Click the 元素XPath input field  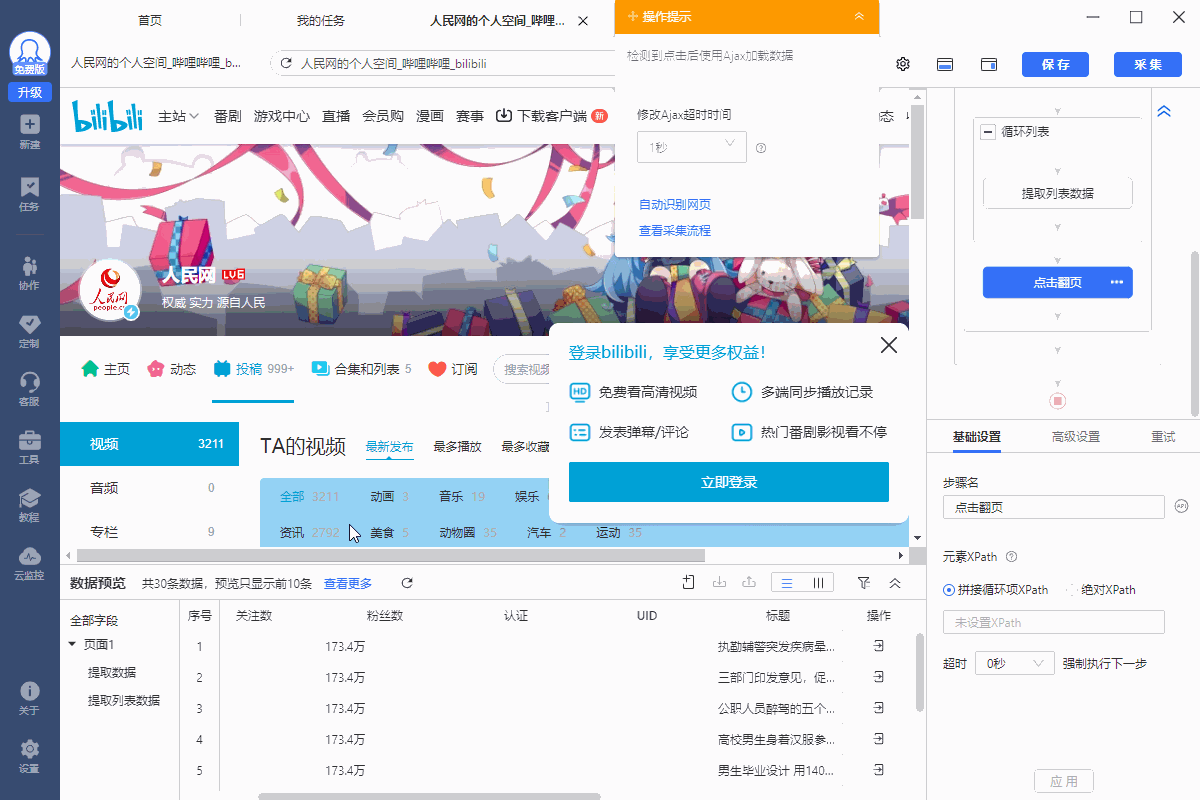click(1054, 622)
